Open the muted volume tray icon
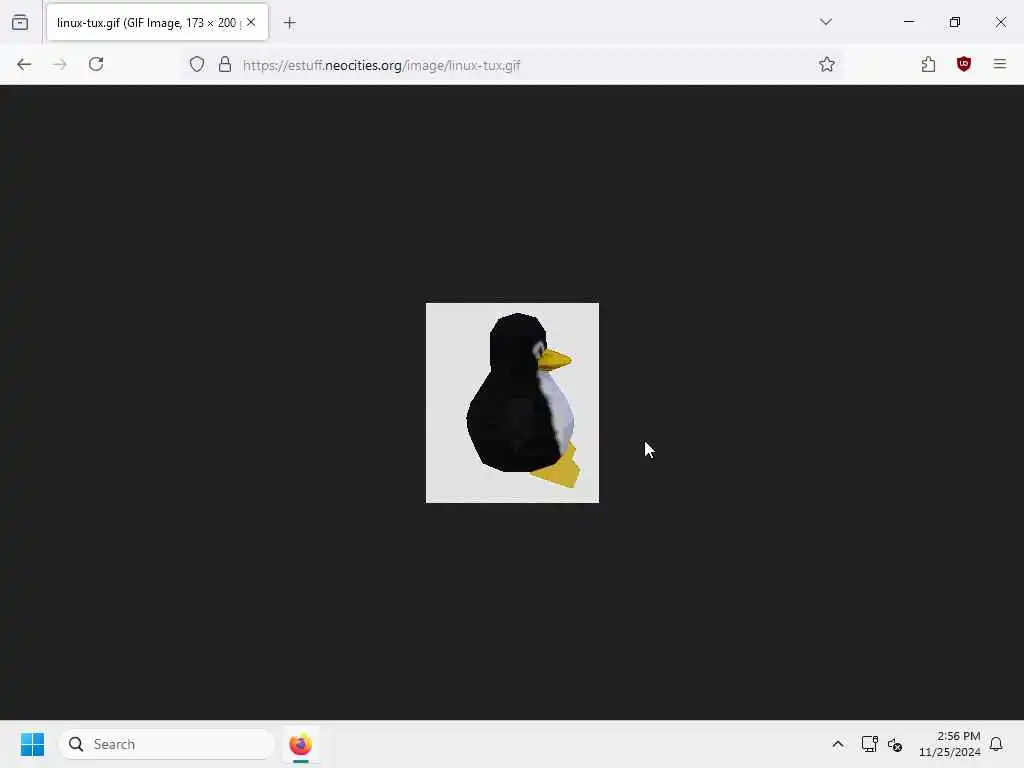This screenshot has height=768, width=1024. [x=895, y=744]
